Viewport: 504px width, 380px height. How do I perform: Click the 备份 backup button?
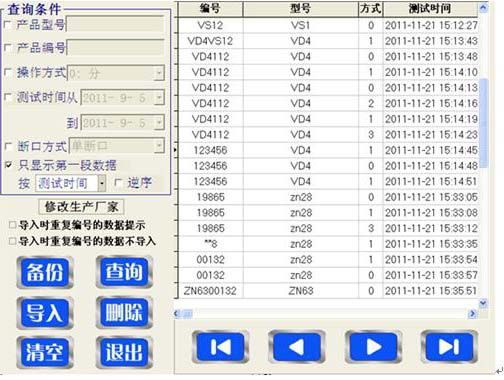pyautogui.click(x=45, y=272)
